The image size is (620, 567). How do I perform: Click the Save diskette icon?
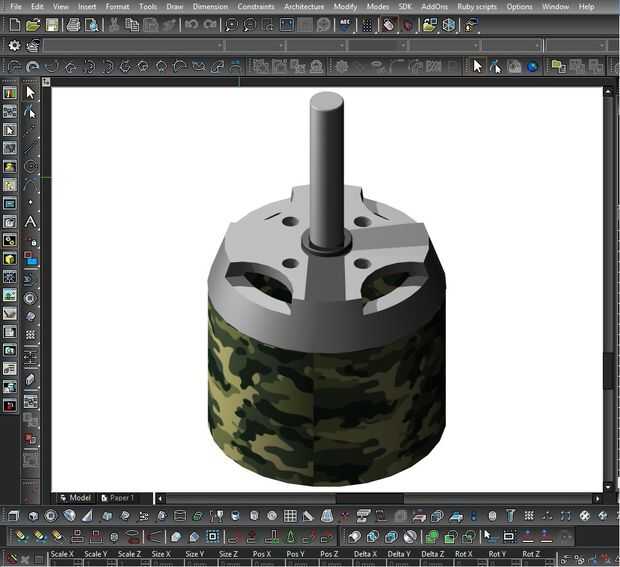coord(52,24)
